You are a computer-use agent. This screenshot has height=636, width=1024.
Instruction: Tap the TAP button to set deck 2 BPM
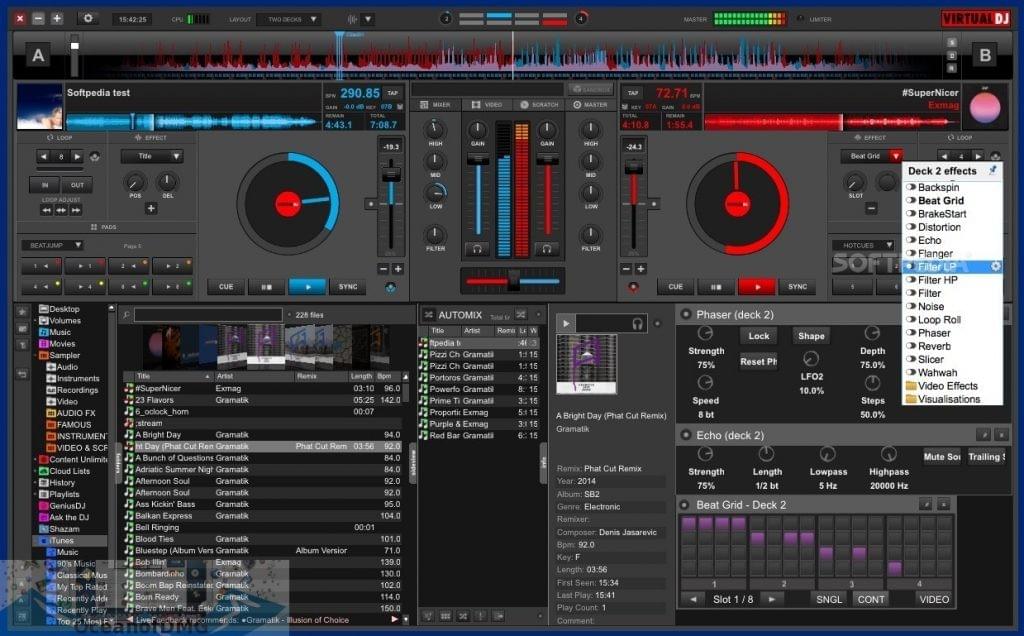tap(631, 93)
